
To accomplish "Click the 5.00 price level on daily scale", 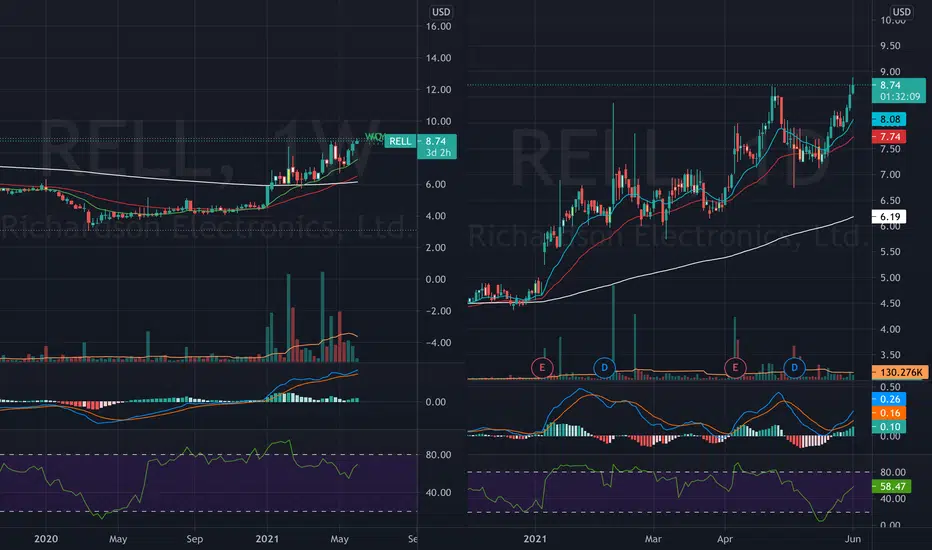I will click(x=890, y=278).
